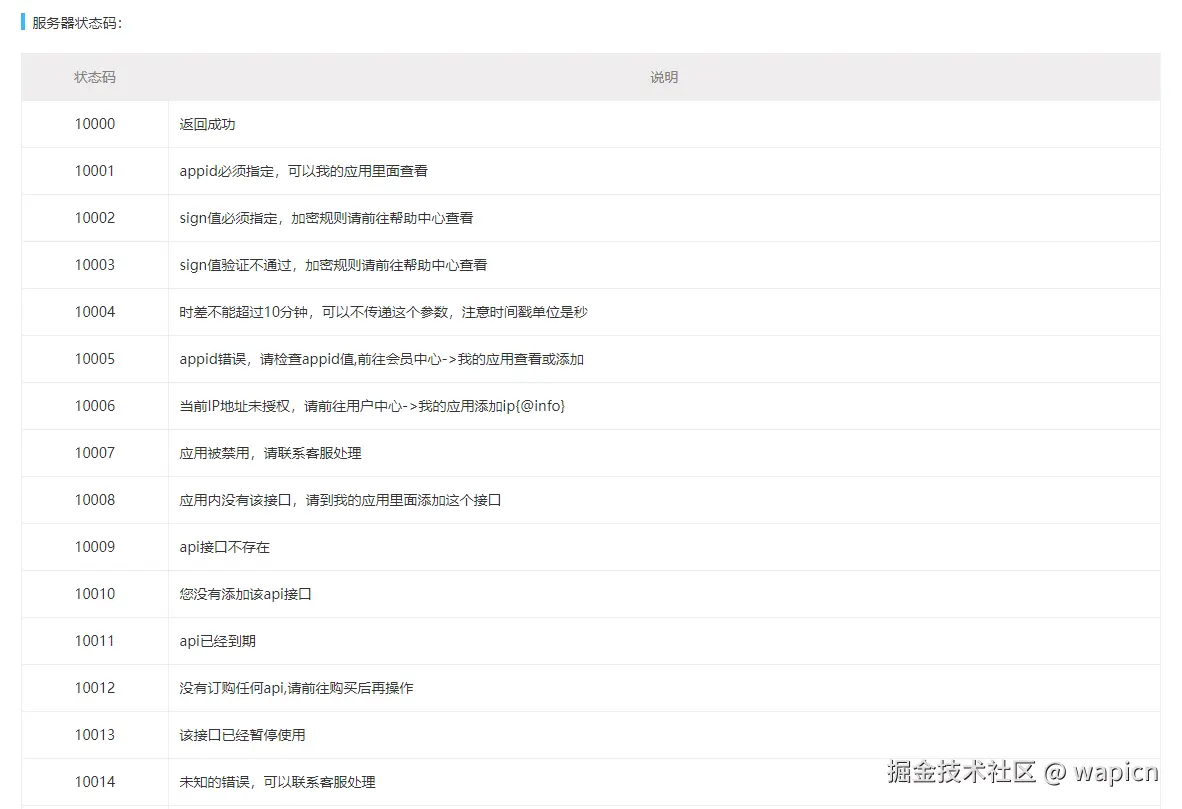Select status code 10011 row
This screenshot has width=1182, height=809.
(x=94, y=641)
